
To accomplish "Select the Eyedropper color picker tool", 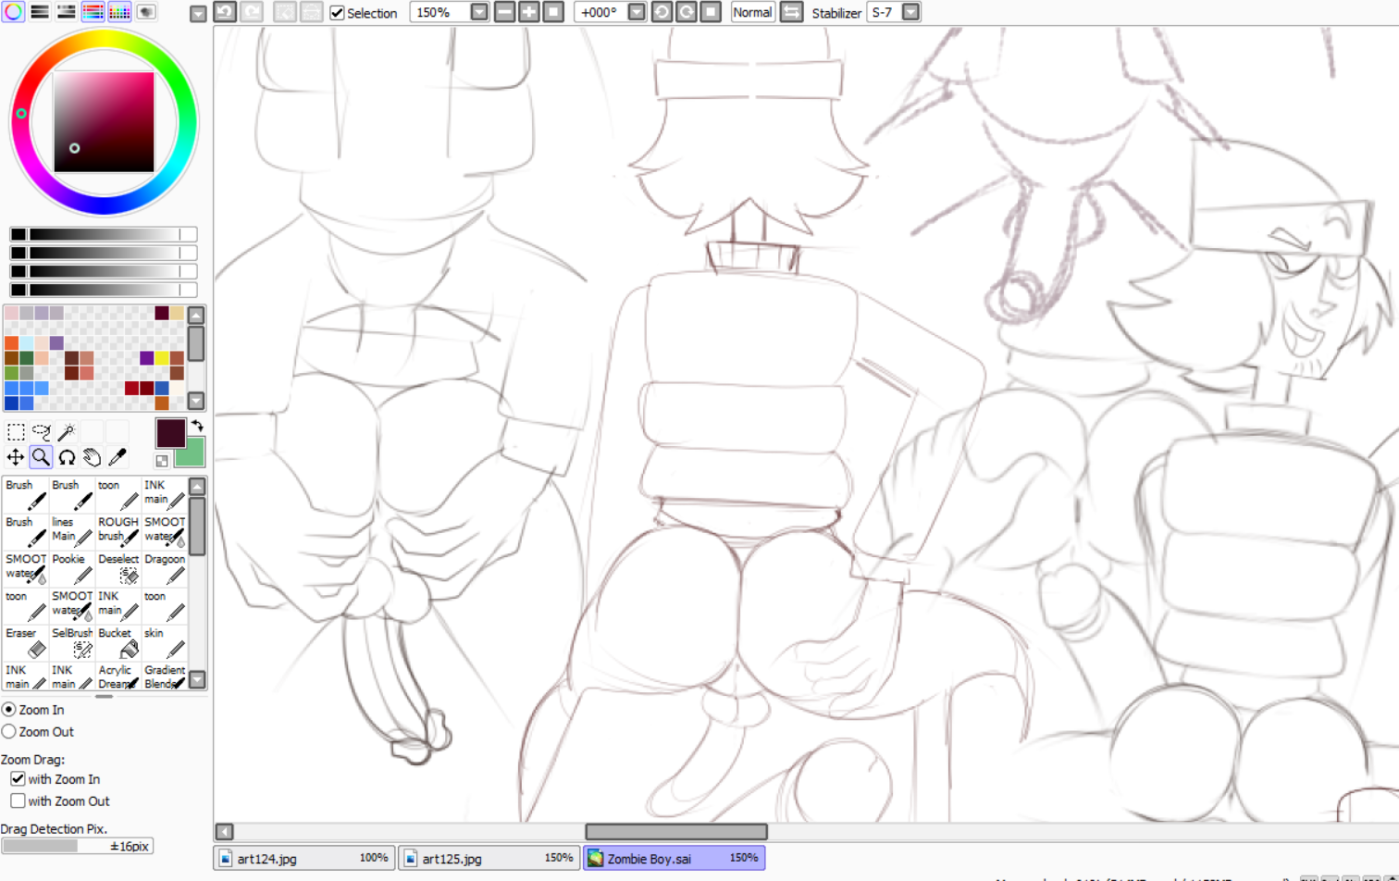I will tap(117, 457).
